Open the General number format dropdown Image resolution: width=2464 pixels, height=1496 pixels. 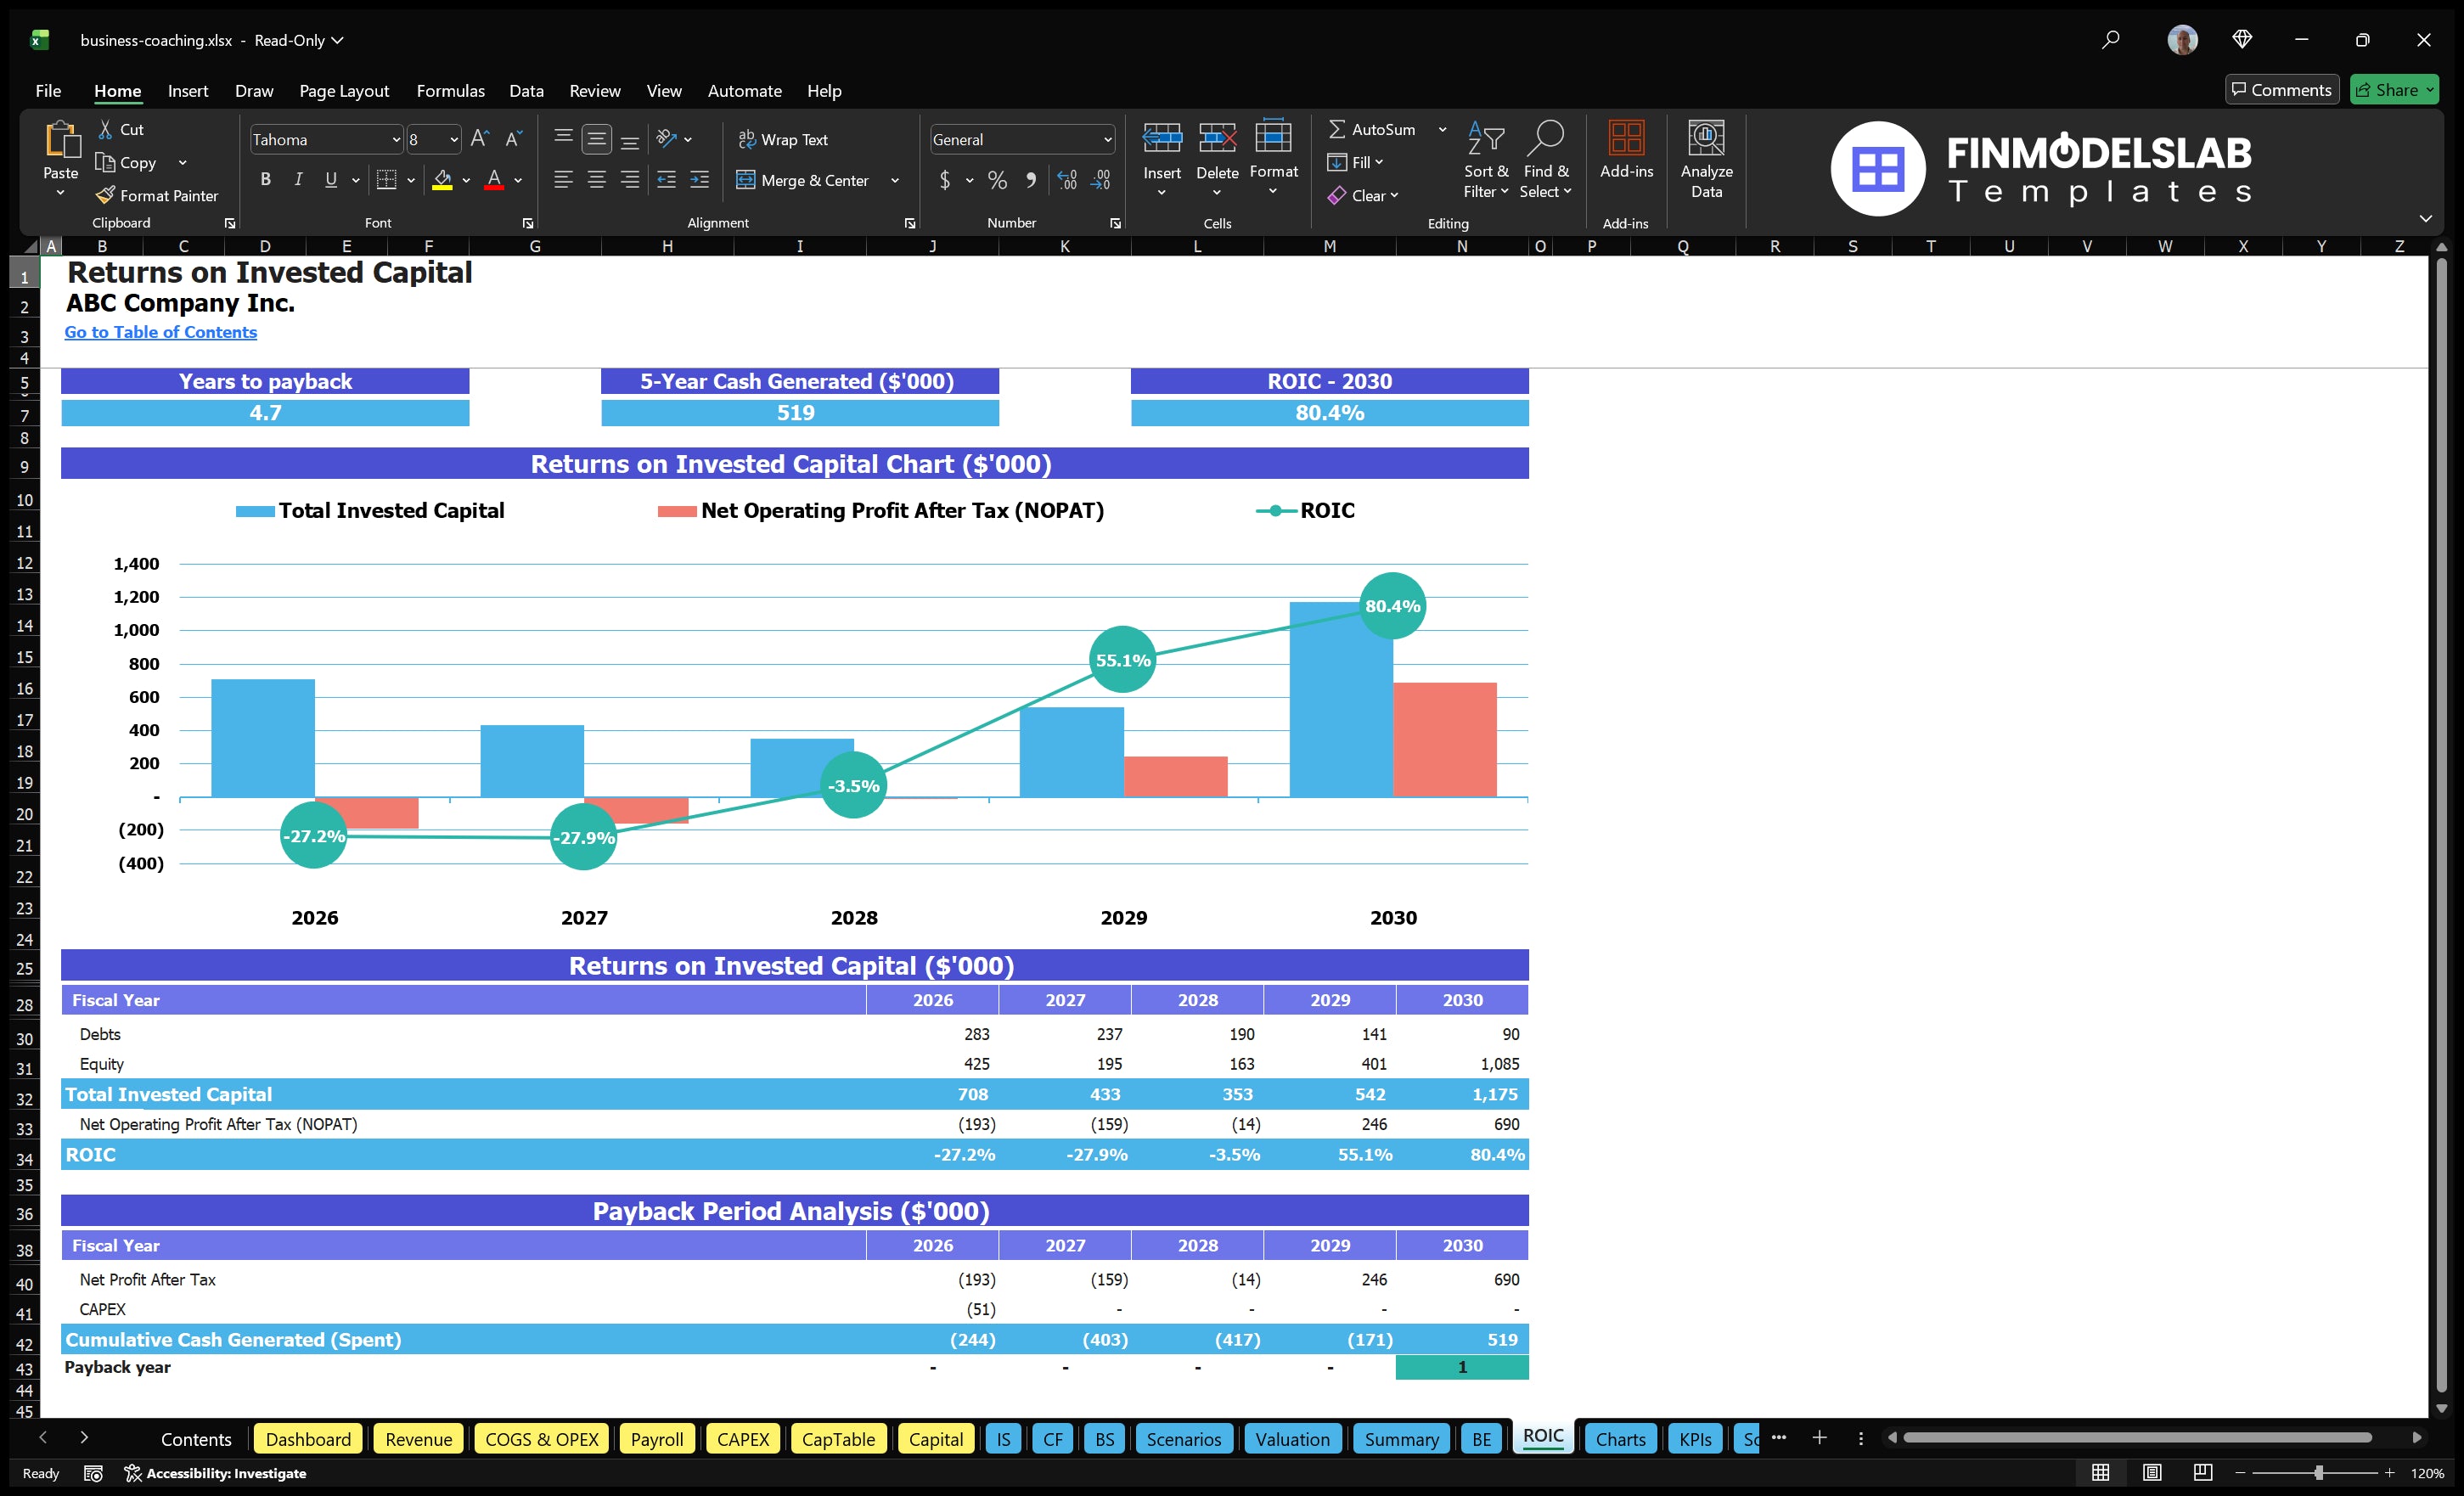click(1107, 139)
